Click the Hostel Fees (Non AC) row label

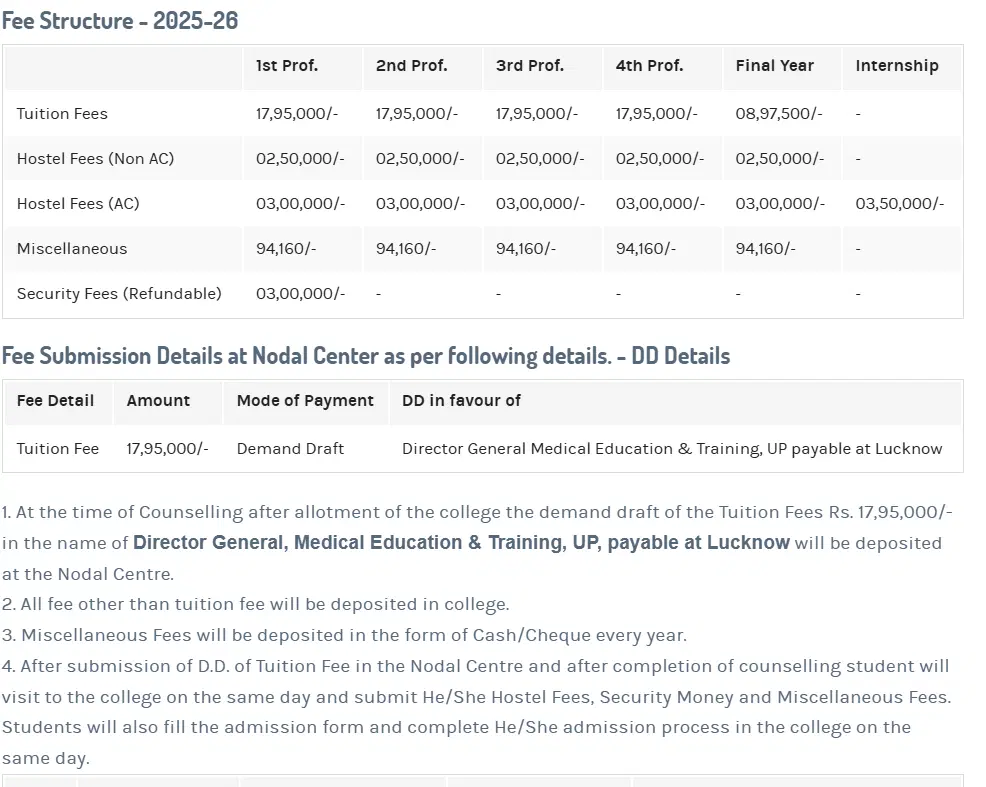95,159
